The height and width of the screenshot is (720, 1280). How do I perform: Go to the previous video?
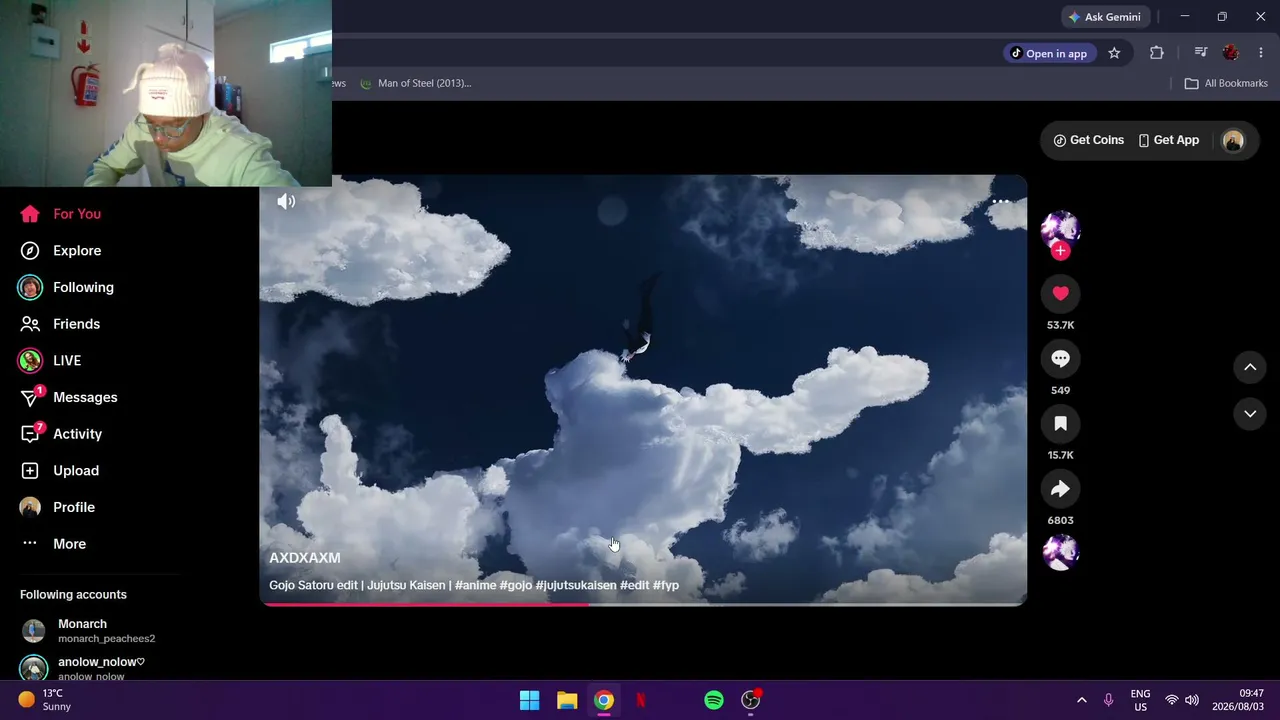click(x=1250, y=367)
